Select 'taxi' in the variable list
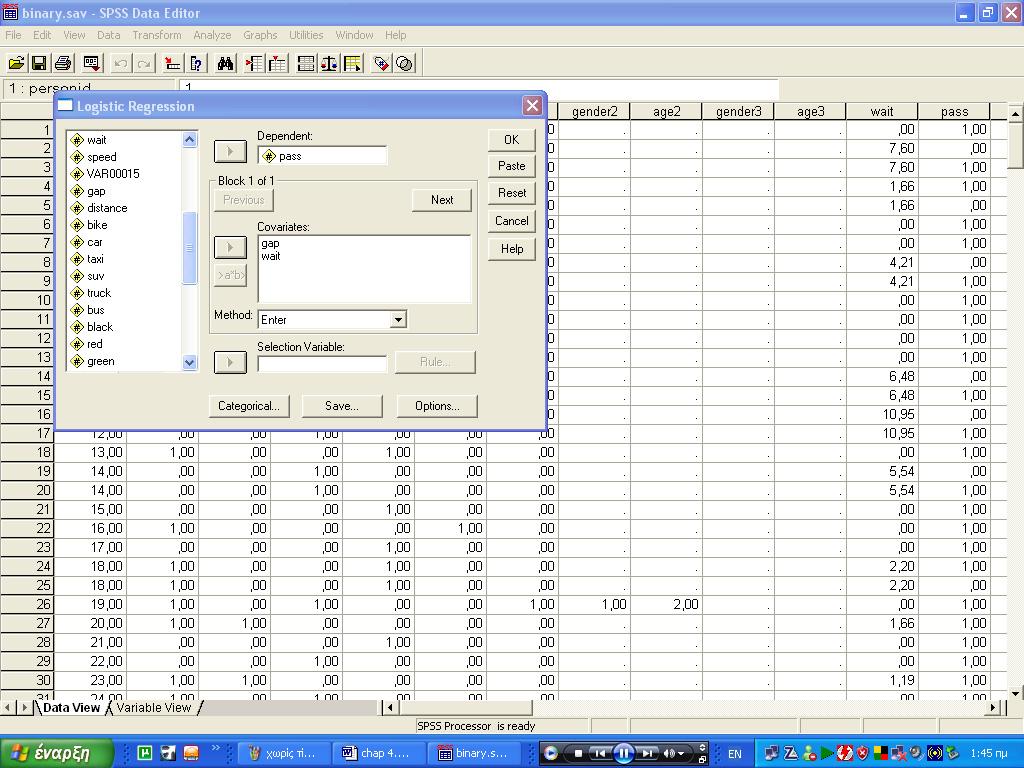 click(95, 259)
